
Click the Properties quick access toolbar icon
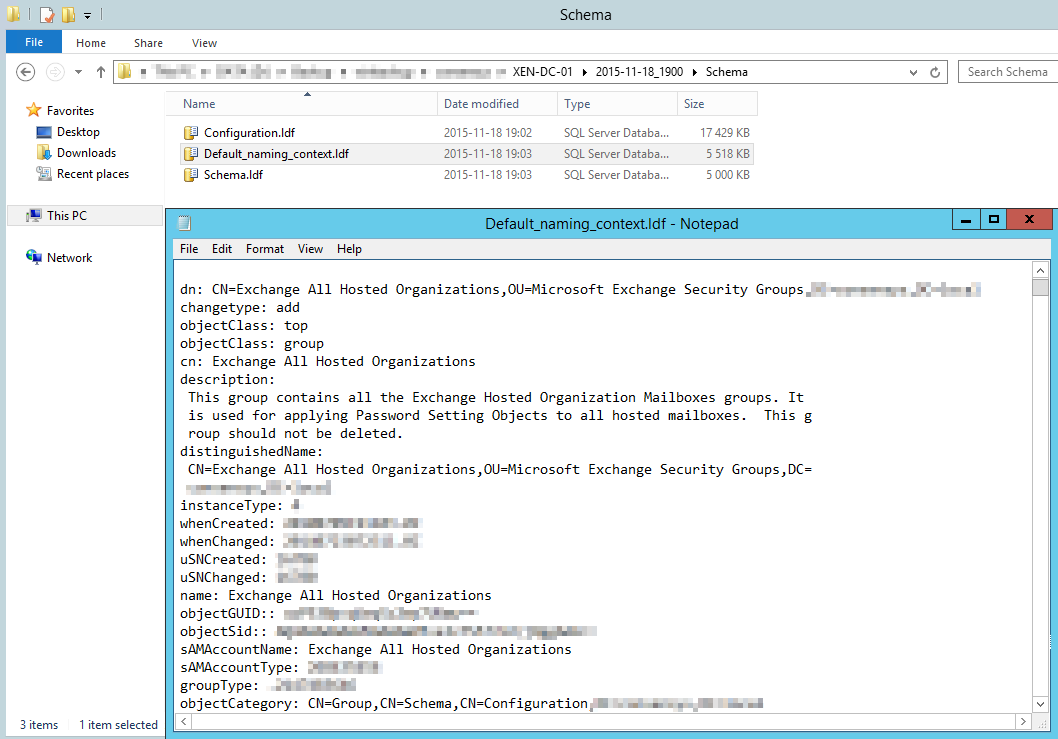(47, 14)
